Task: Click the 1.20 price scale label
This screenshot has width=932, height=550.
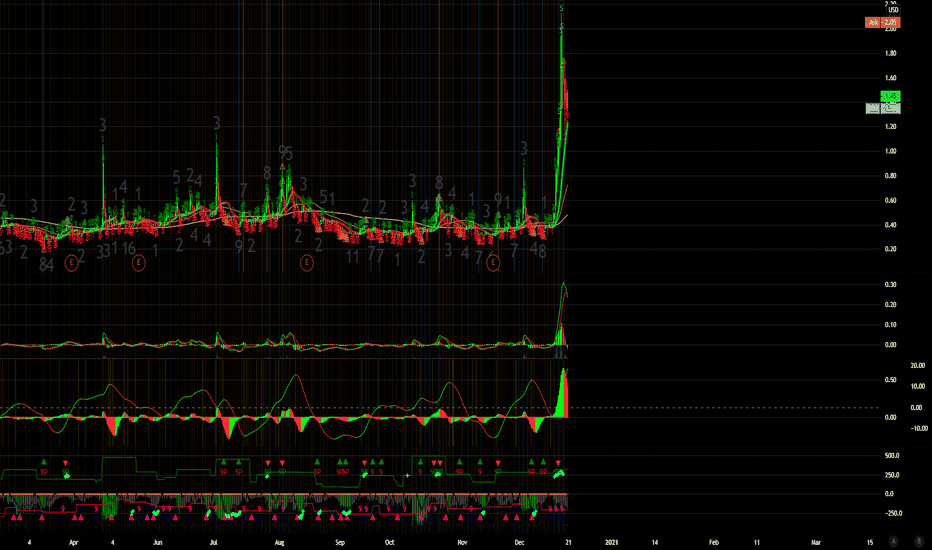Action: click(890, 127)
